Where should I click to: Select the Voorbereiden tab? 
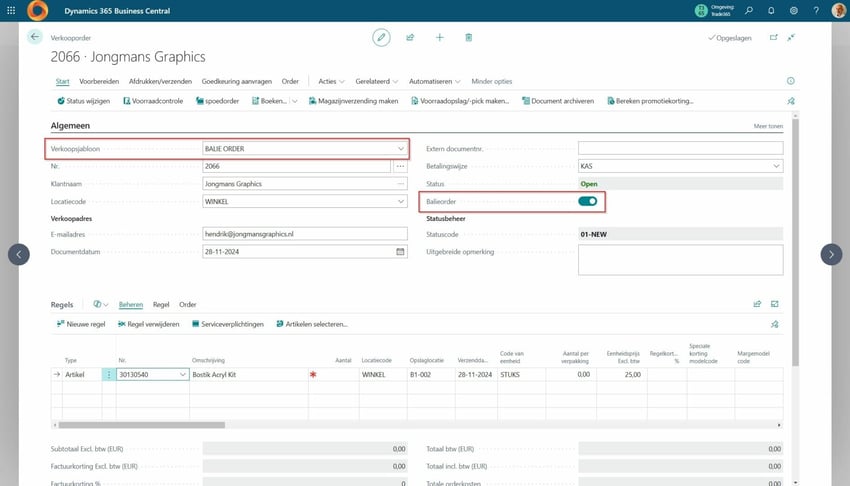pos(99,81)
